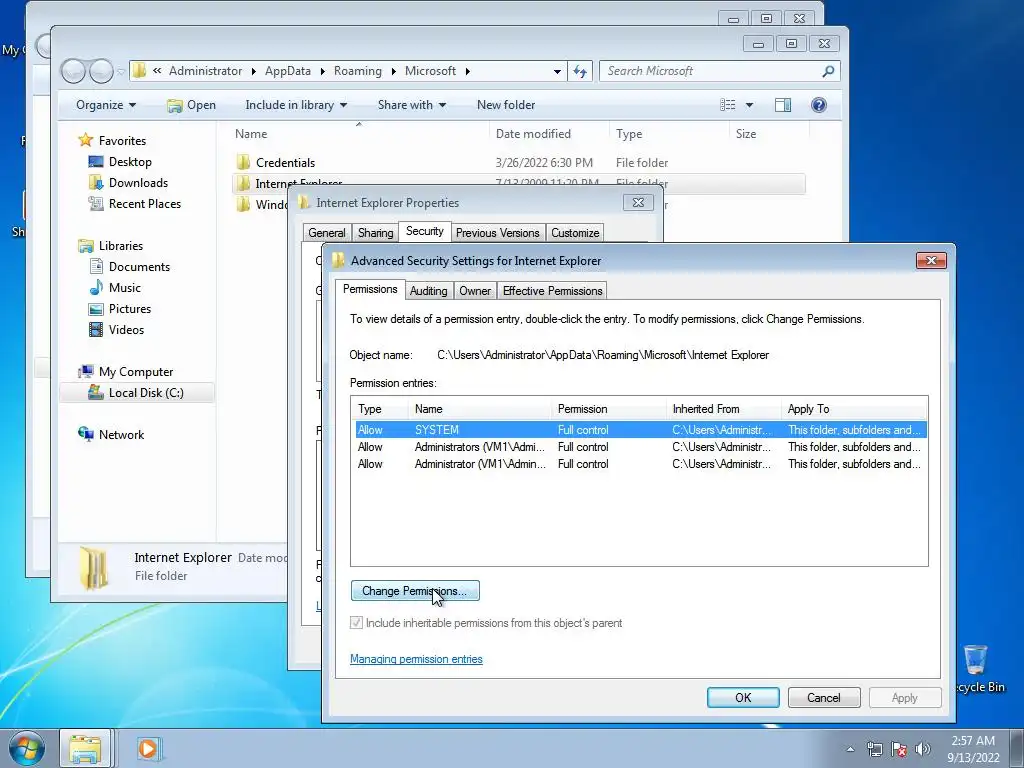
Task: Open Documents library
Action: click(139, 266)
